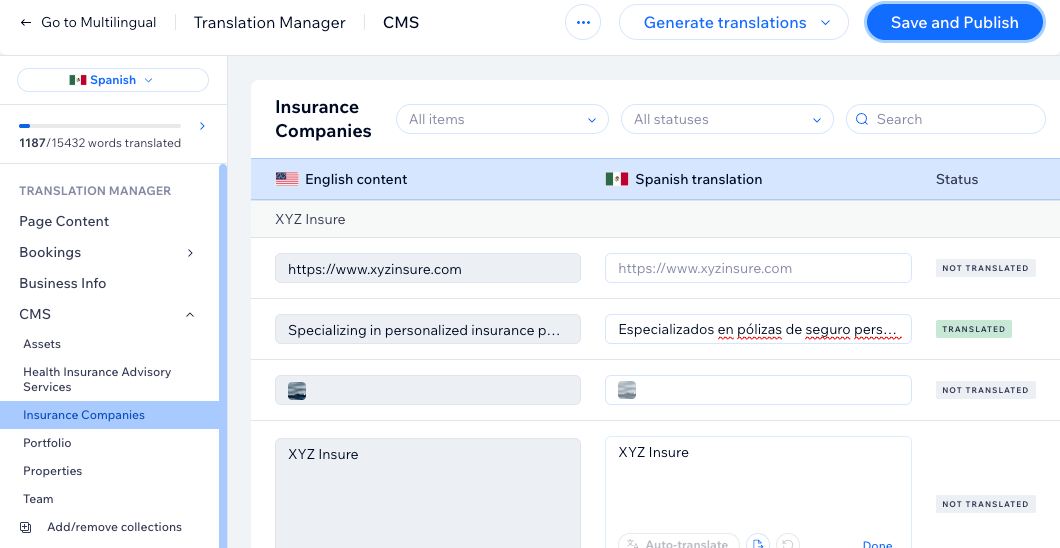Screen dimensions: 1060x548
Task: Open Bookings in the sidebar
Action: tap(50, 252)
